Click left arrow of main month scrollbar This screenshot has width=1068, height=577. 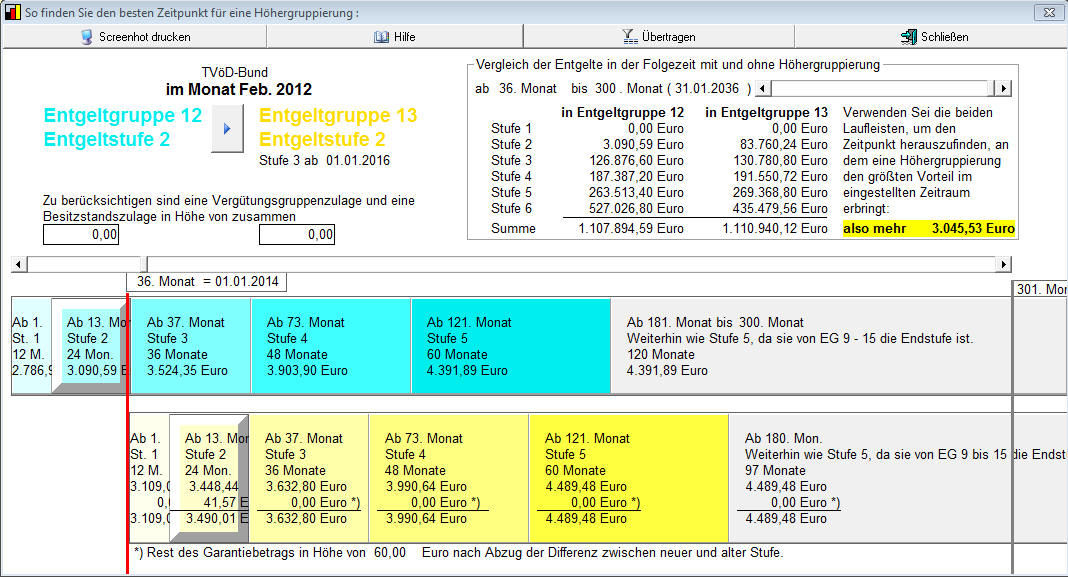(19, 264)
